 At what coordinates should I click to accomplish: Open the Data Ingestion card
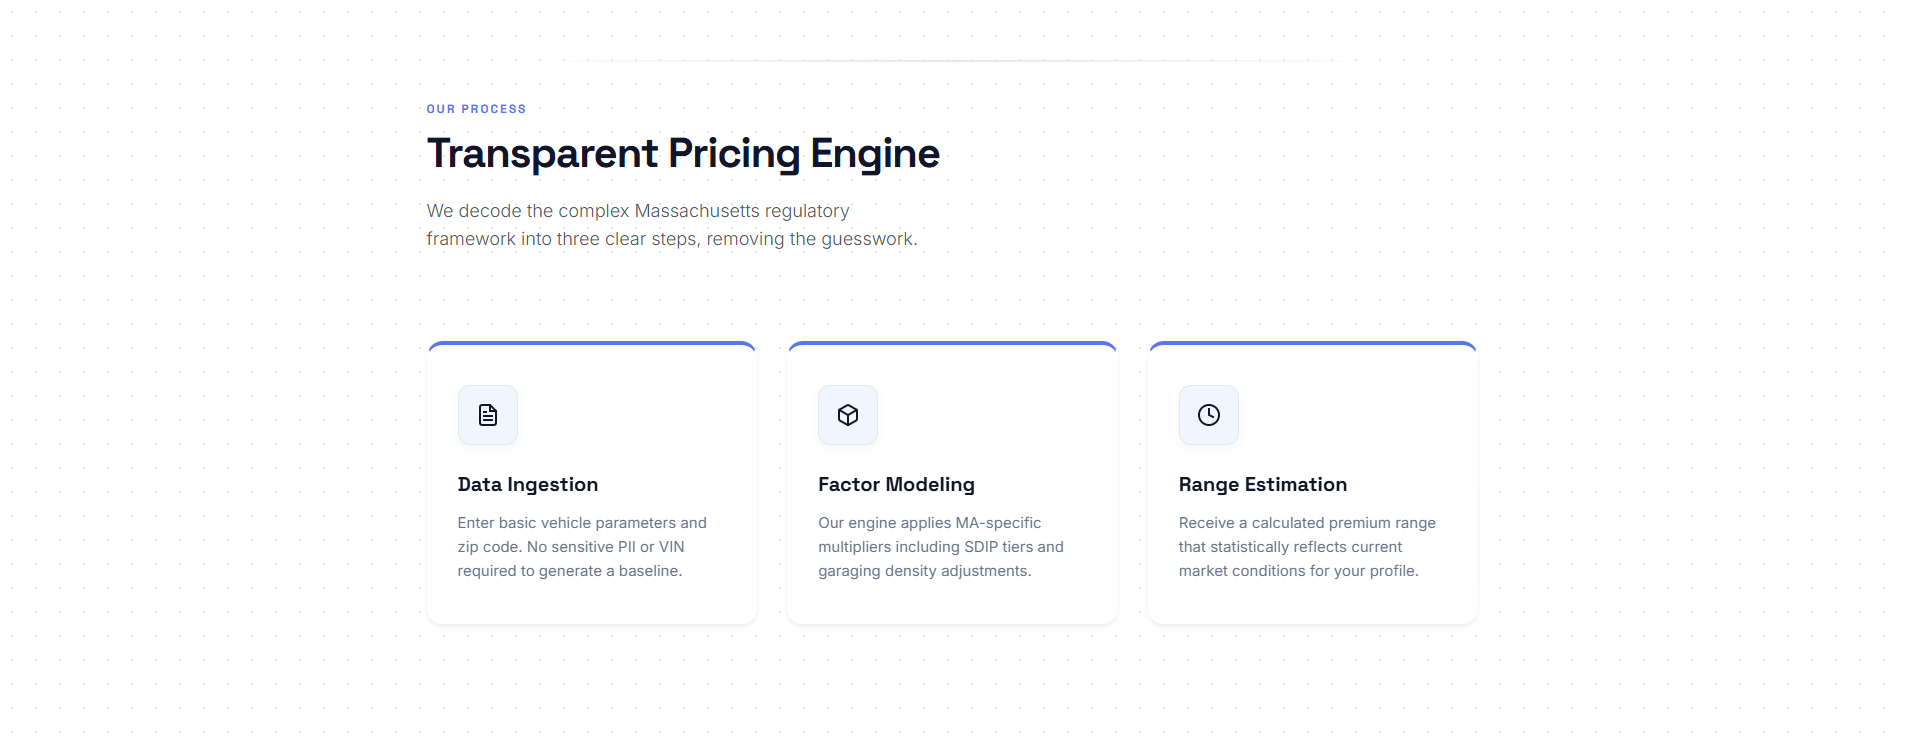tap(591, 483)
